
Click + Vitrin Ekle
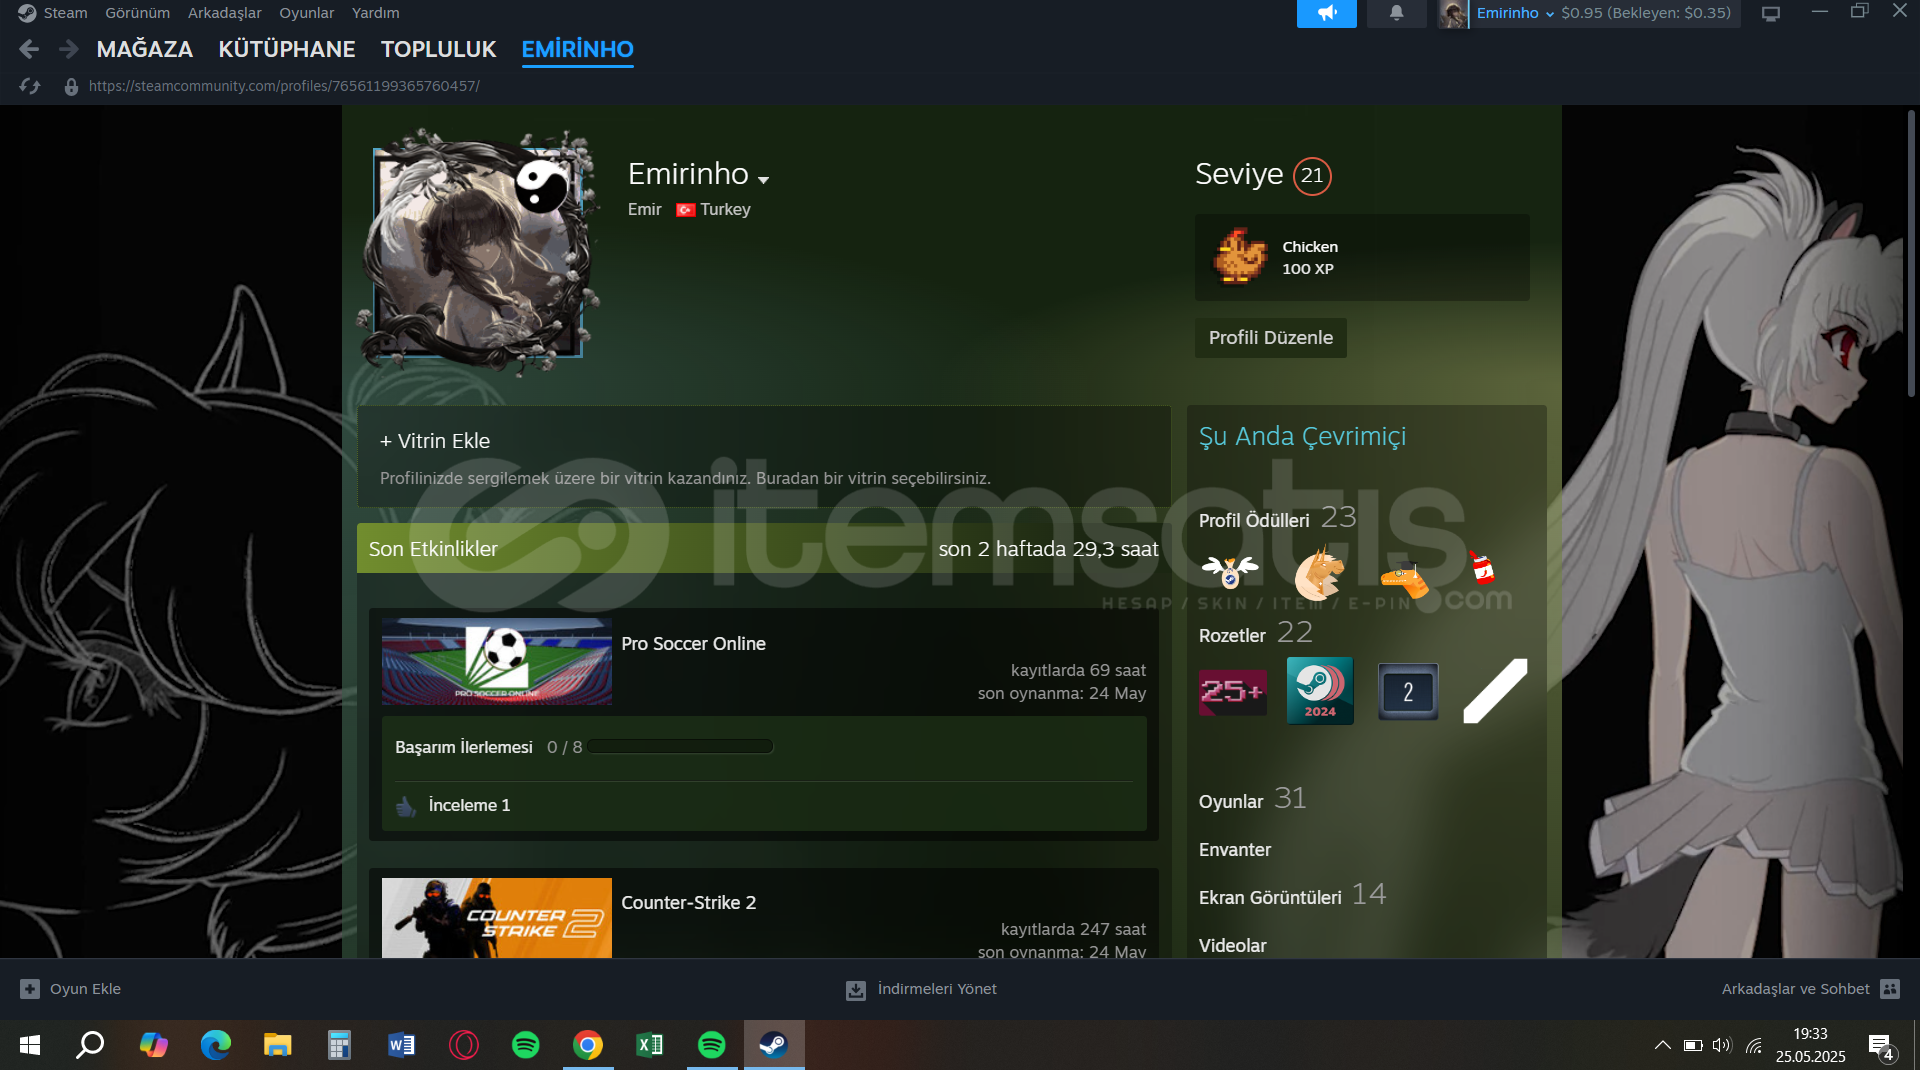(x=435, y=441)
